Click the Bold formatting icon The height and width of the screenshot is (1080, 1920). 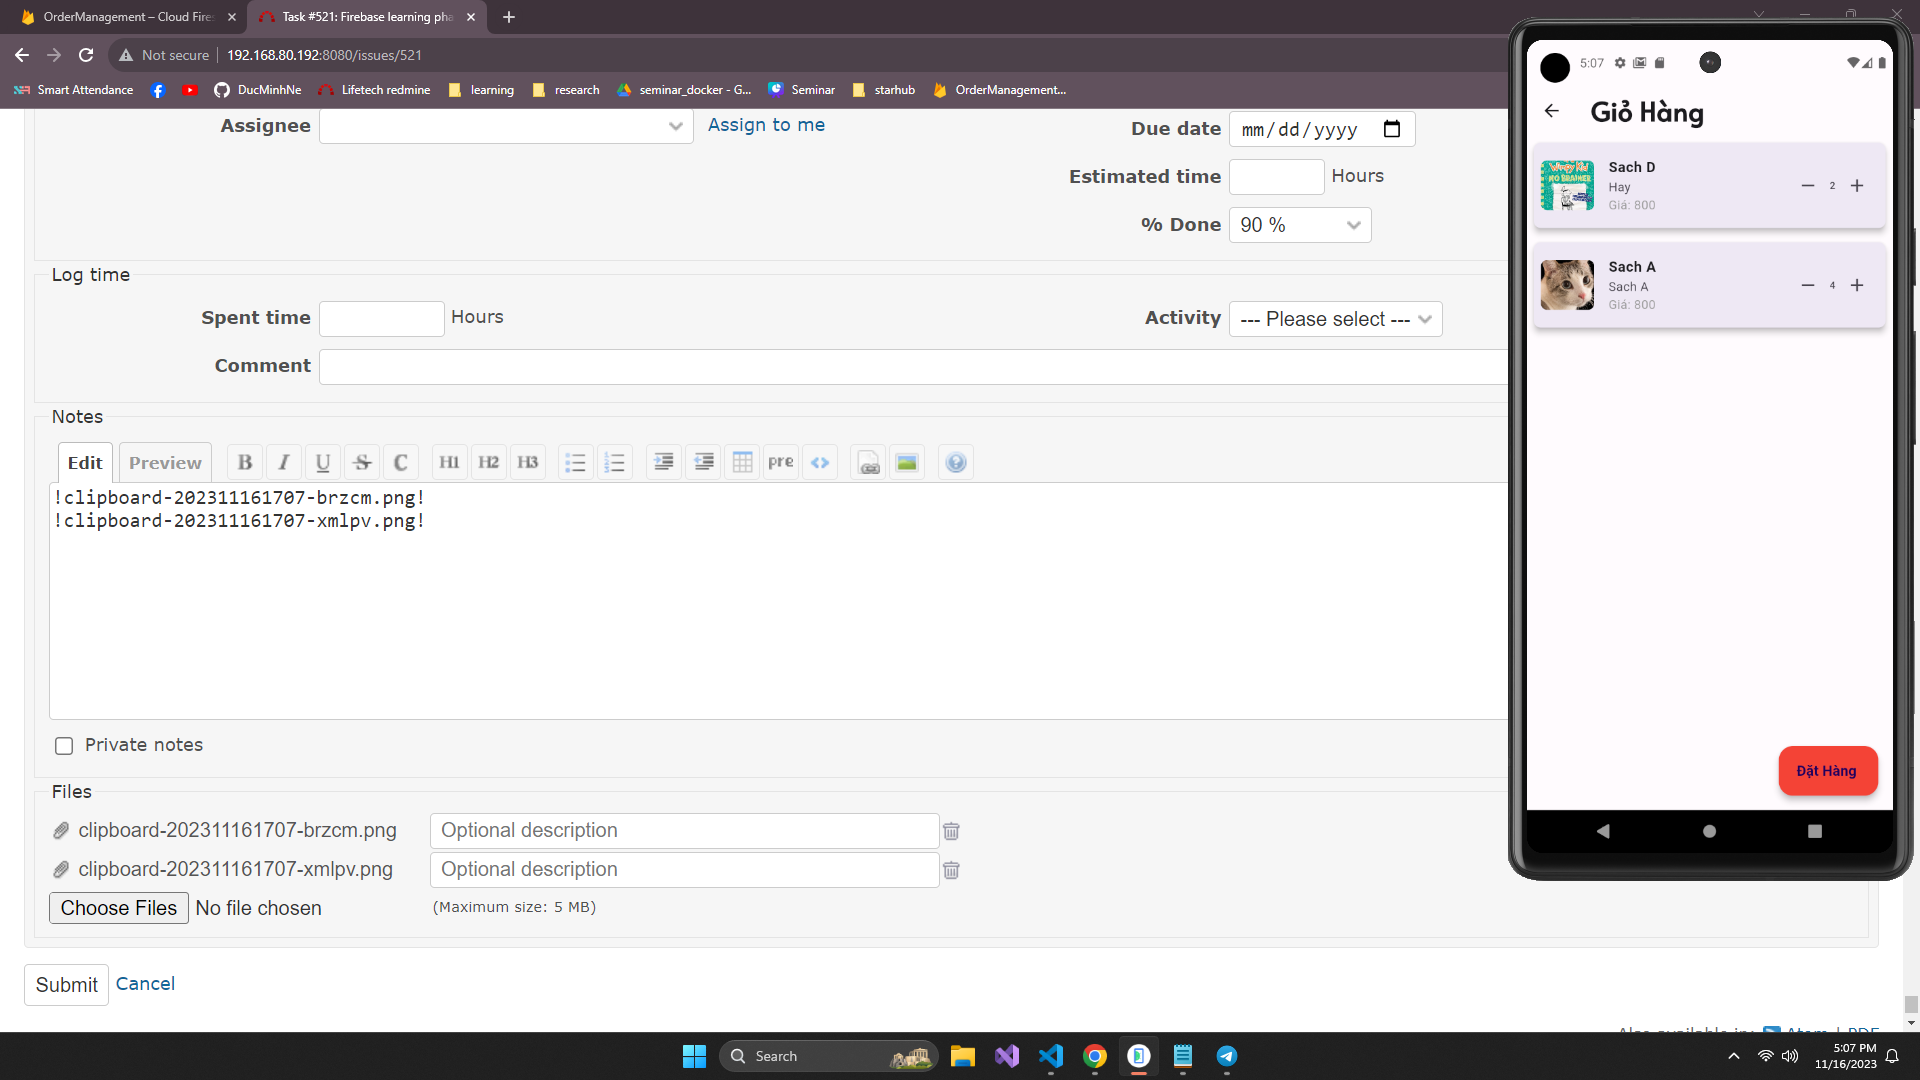point(245,462)
